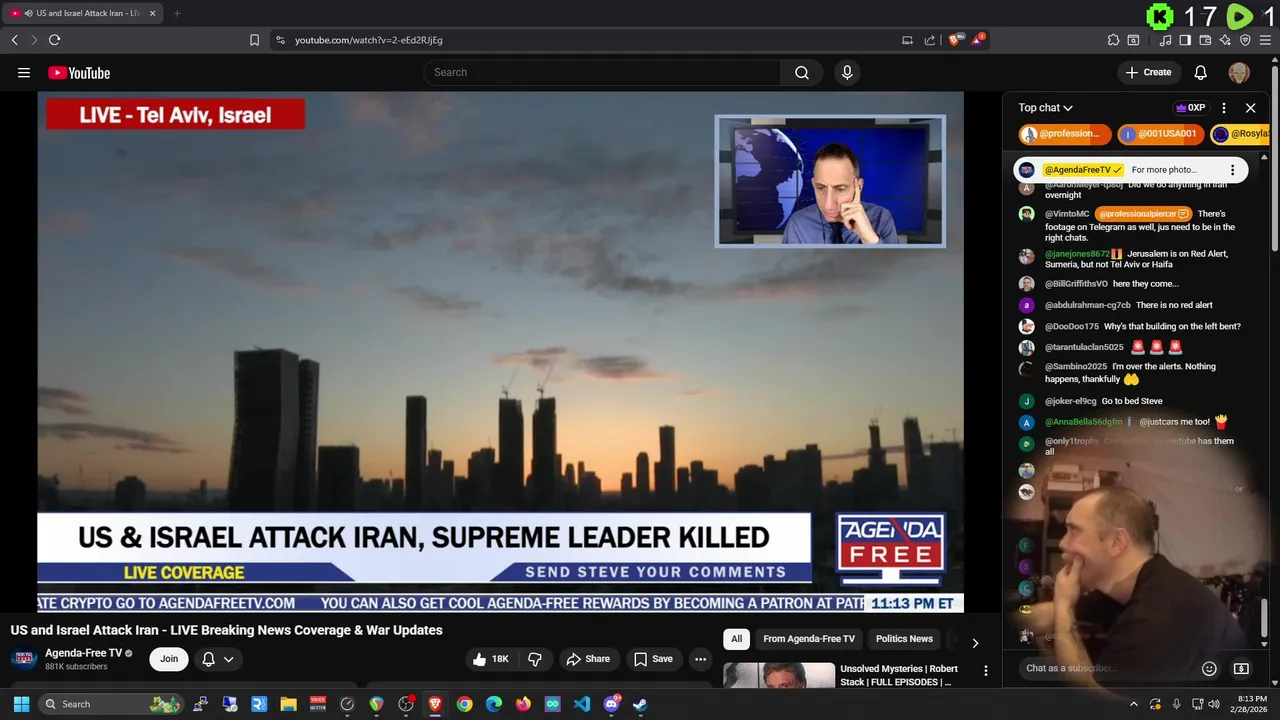Toggle the browser sidebar panel icon
The image size is (1280, 720).
(x=1185, y=40)
